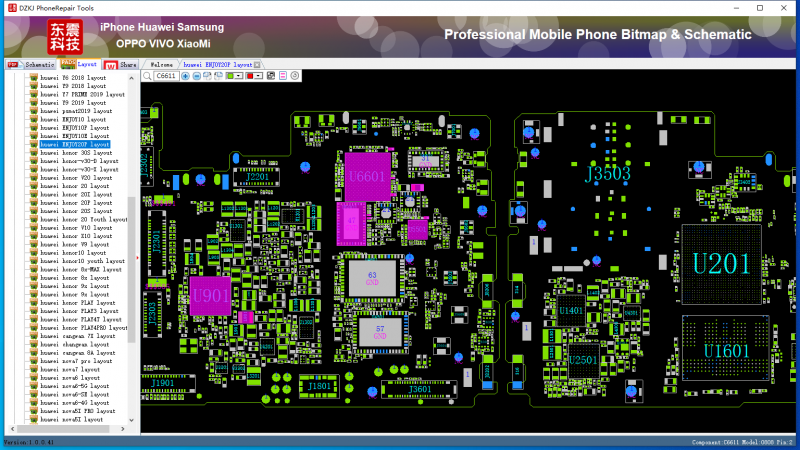This screenshot has height=450, width=800.
Task: Select huawei ENJOY20P layout in tree
Action: tap(74, 144)
